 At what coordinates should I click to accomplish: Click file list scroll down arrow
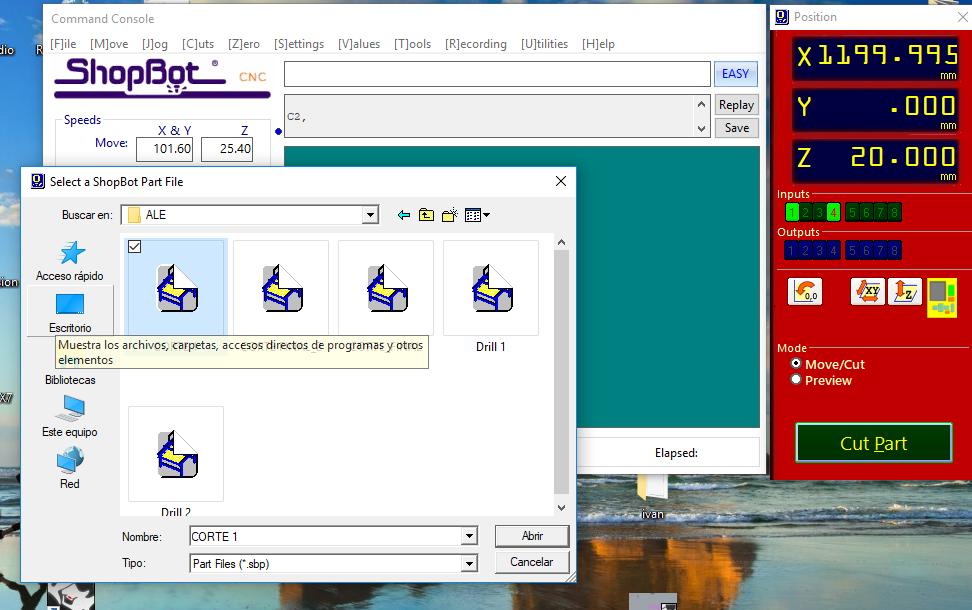(561, 508)
